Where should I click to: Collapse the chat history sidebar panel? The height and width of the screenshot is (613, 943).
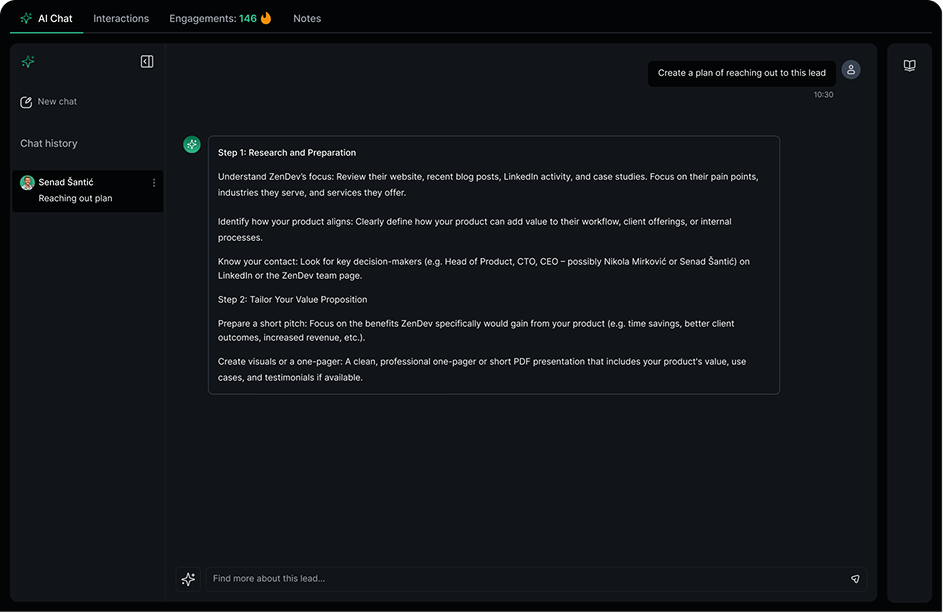(147, 62)
